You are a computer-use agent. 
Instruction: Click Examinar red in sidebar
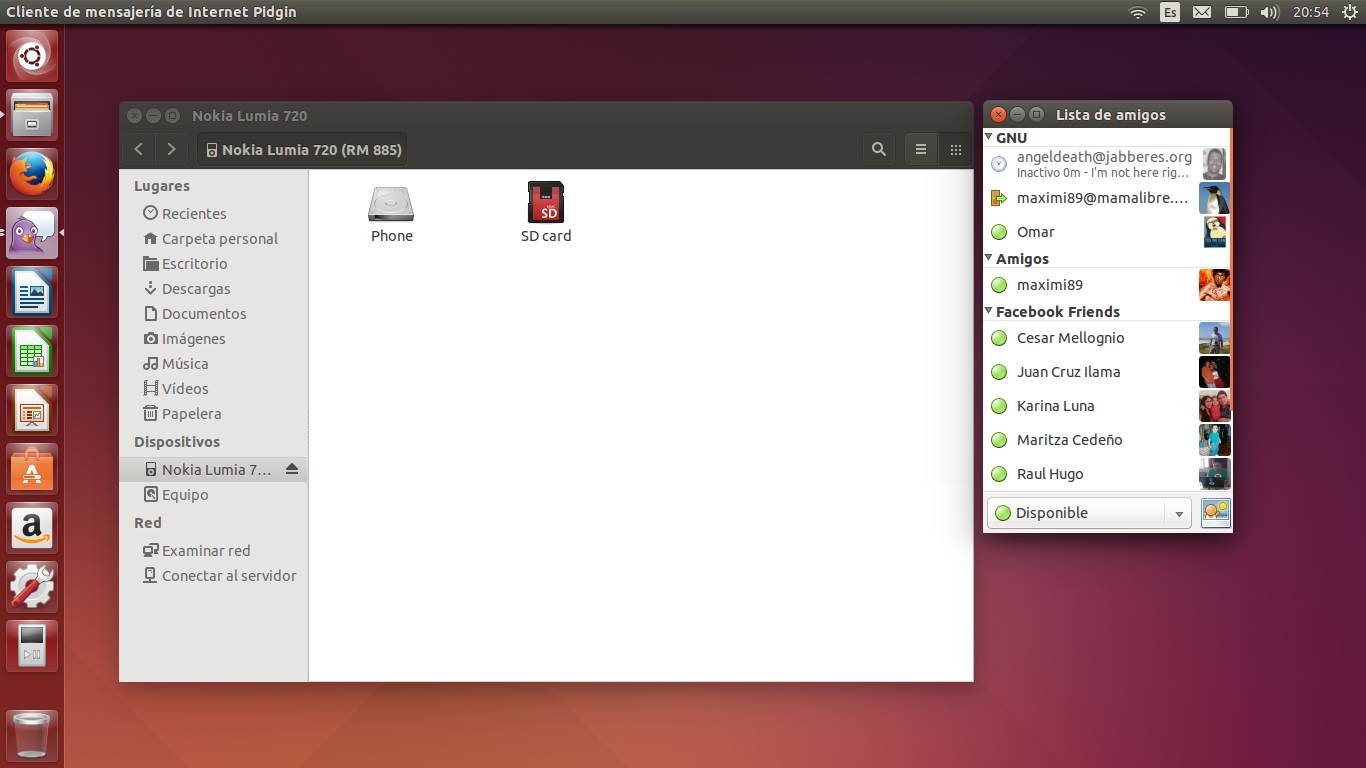pyautogui.click(x=196, y=550)
